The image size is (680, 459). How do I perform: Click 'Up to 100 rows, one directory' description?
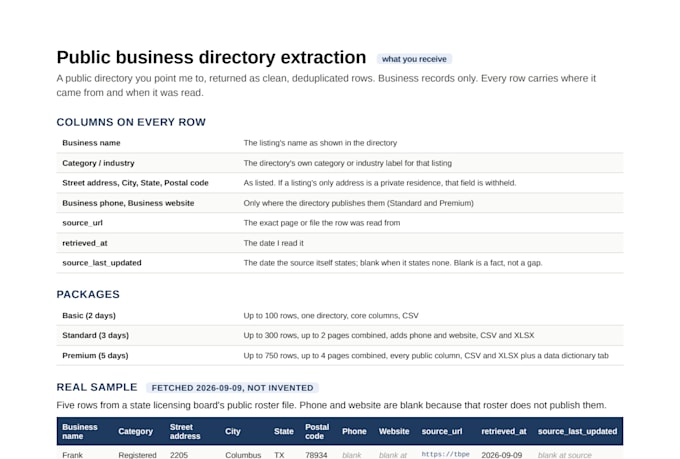pyautogui.click(x=330, y=315)
